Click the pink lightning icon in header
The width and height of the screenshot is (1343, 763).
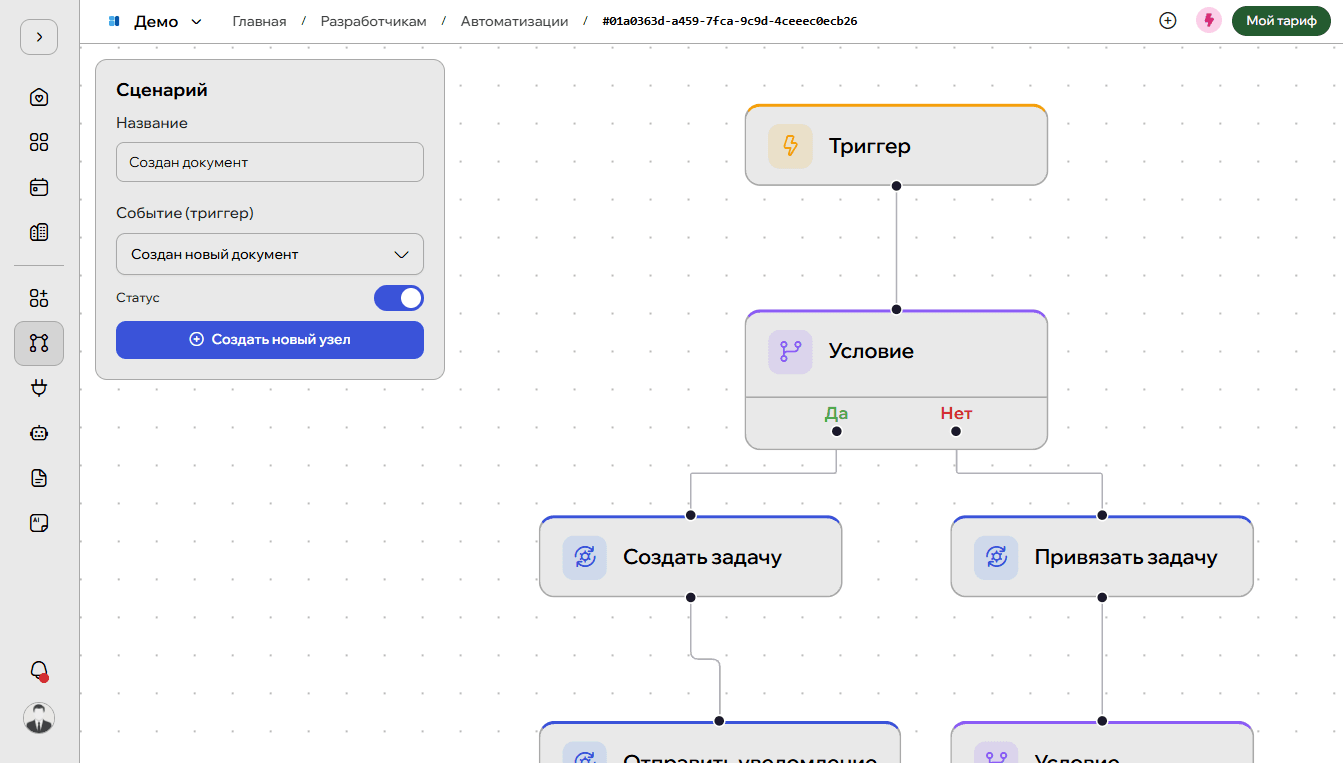click(x=1209, y=21)
